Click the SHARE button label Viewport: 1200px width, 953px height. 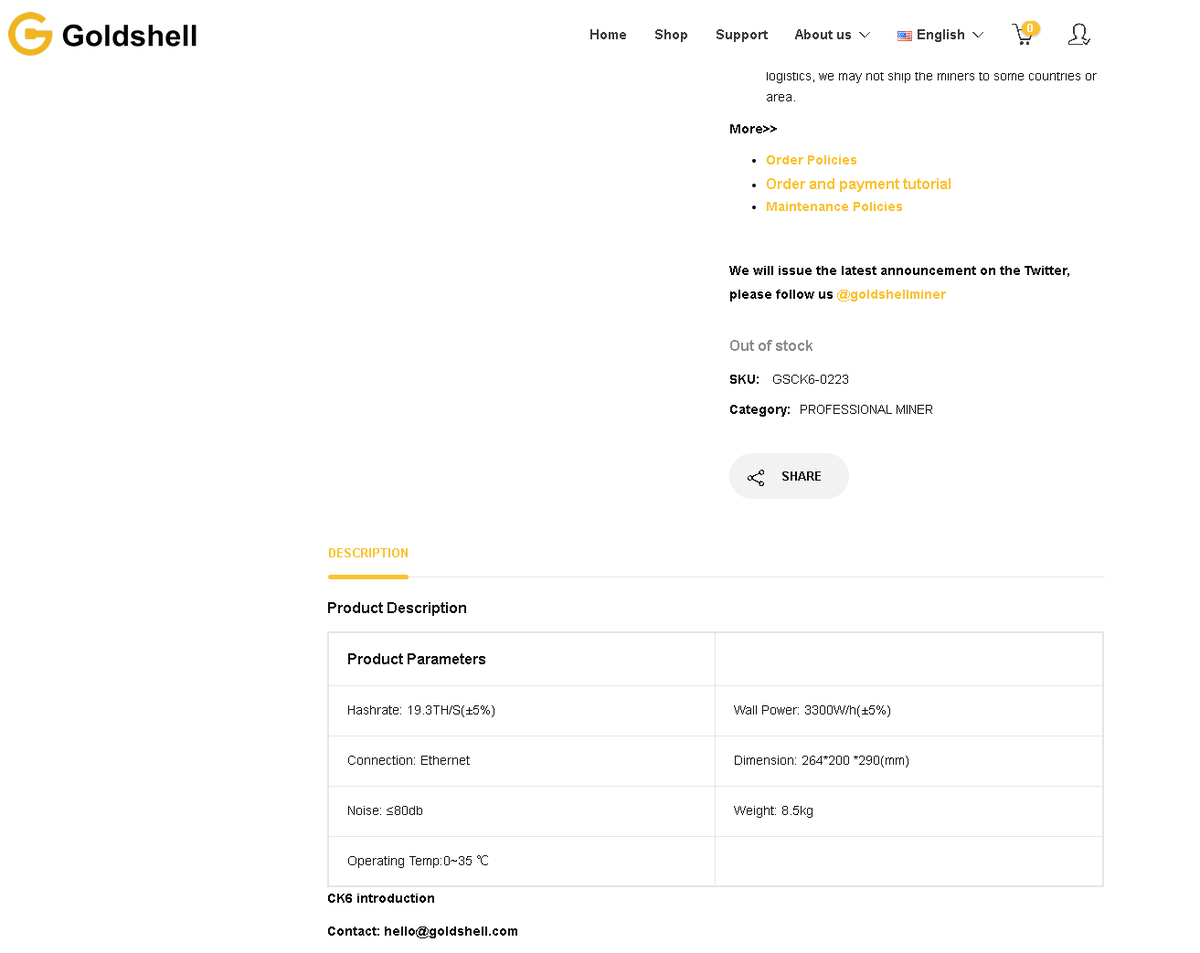click(801, 477)
